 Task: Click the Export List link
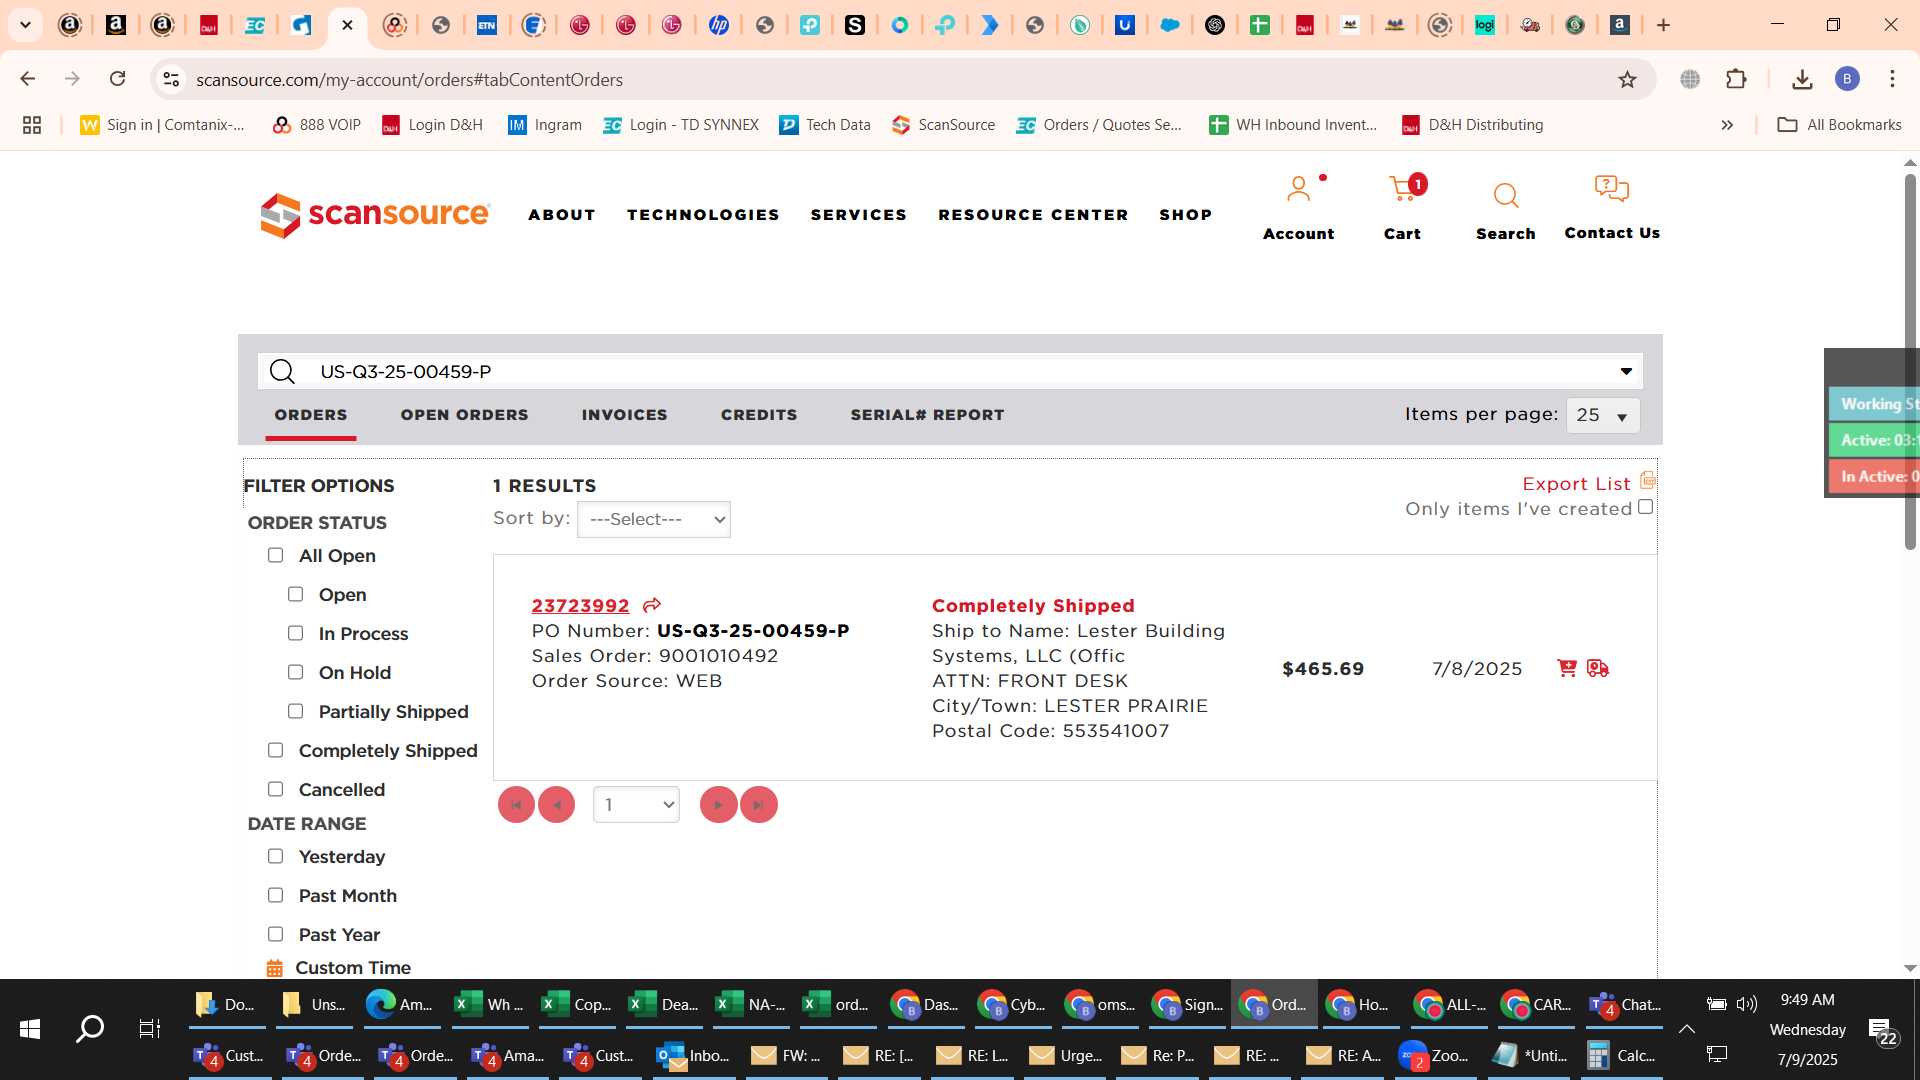(x=1576, y=484)
